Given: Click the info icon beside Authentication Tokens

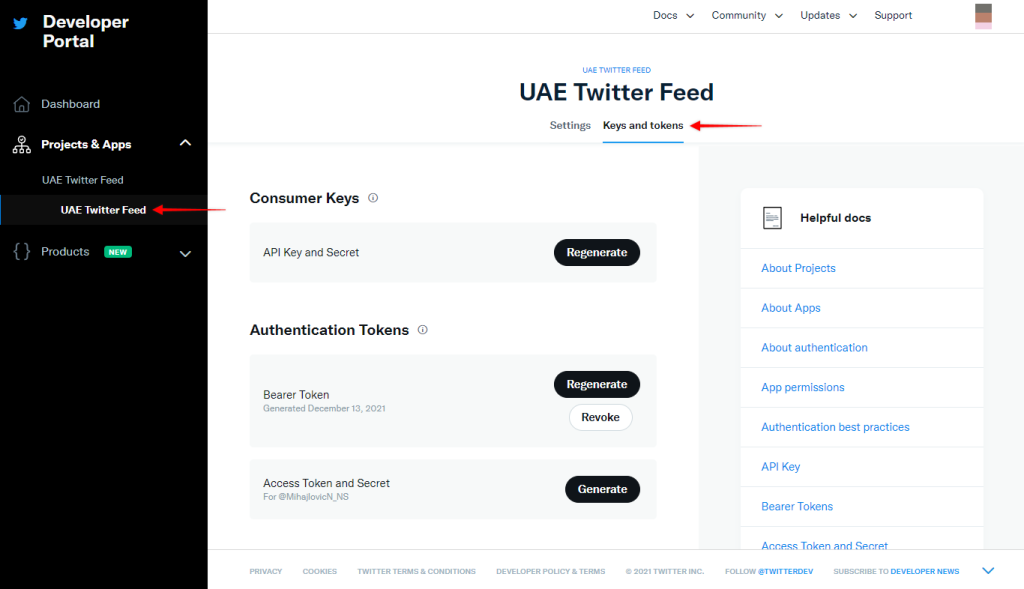Looking at the screenshot, I should click(422, 329).
